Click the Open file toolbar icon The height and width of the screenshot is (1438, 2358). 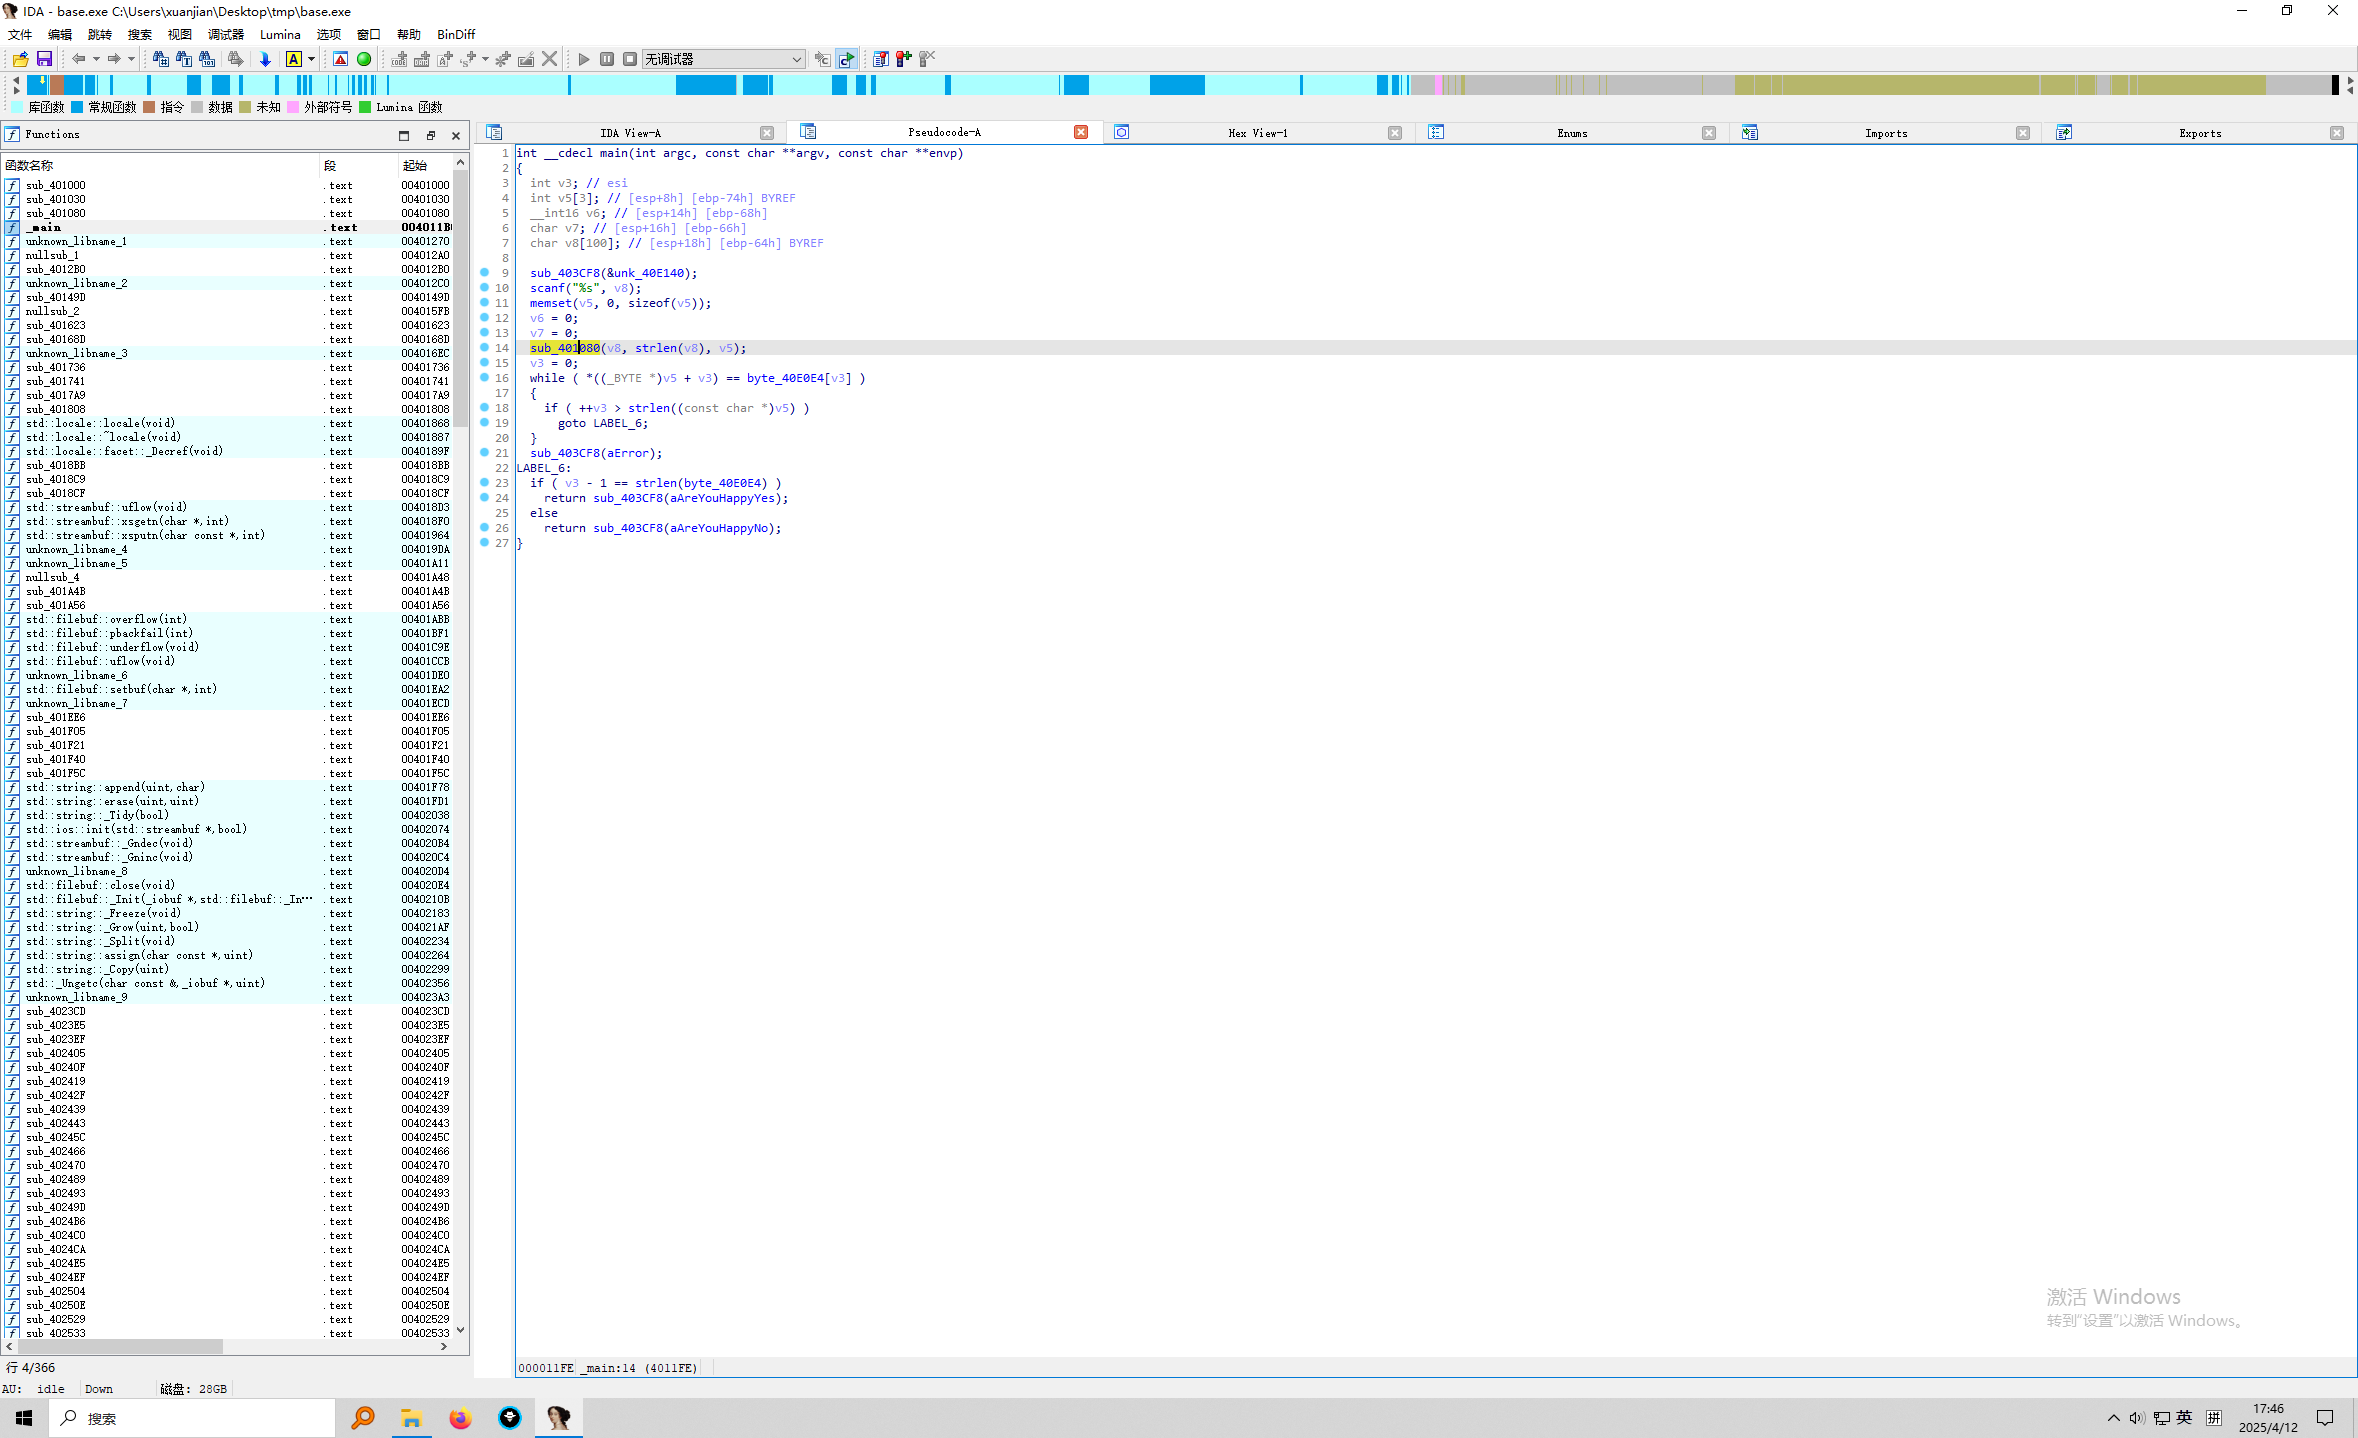click(x=20, y=59)
